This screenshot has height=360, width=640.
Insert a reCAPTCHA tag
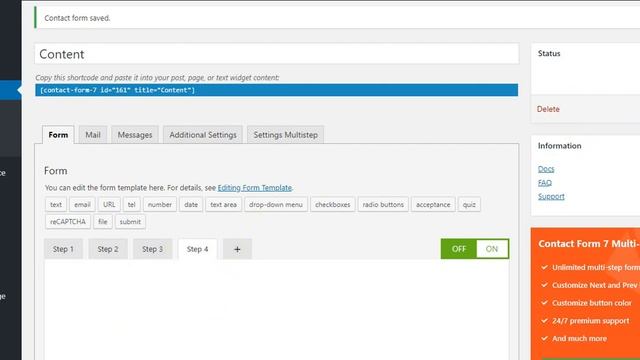point(68,222)
